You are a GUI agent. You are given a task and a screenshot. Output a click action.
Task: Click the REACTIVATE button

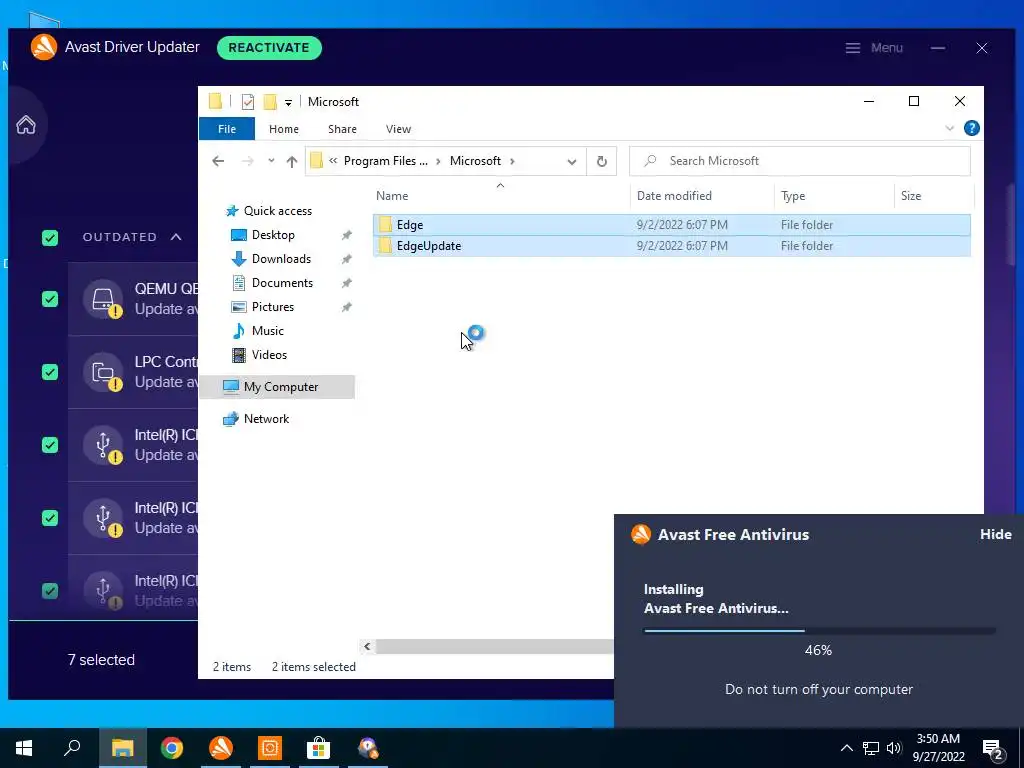pos(269,48)
